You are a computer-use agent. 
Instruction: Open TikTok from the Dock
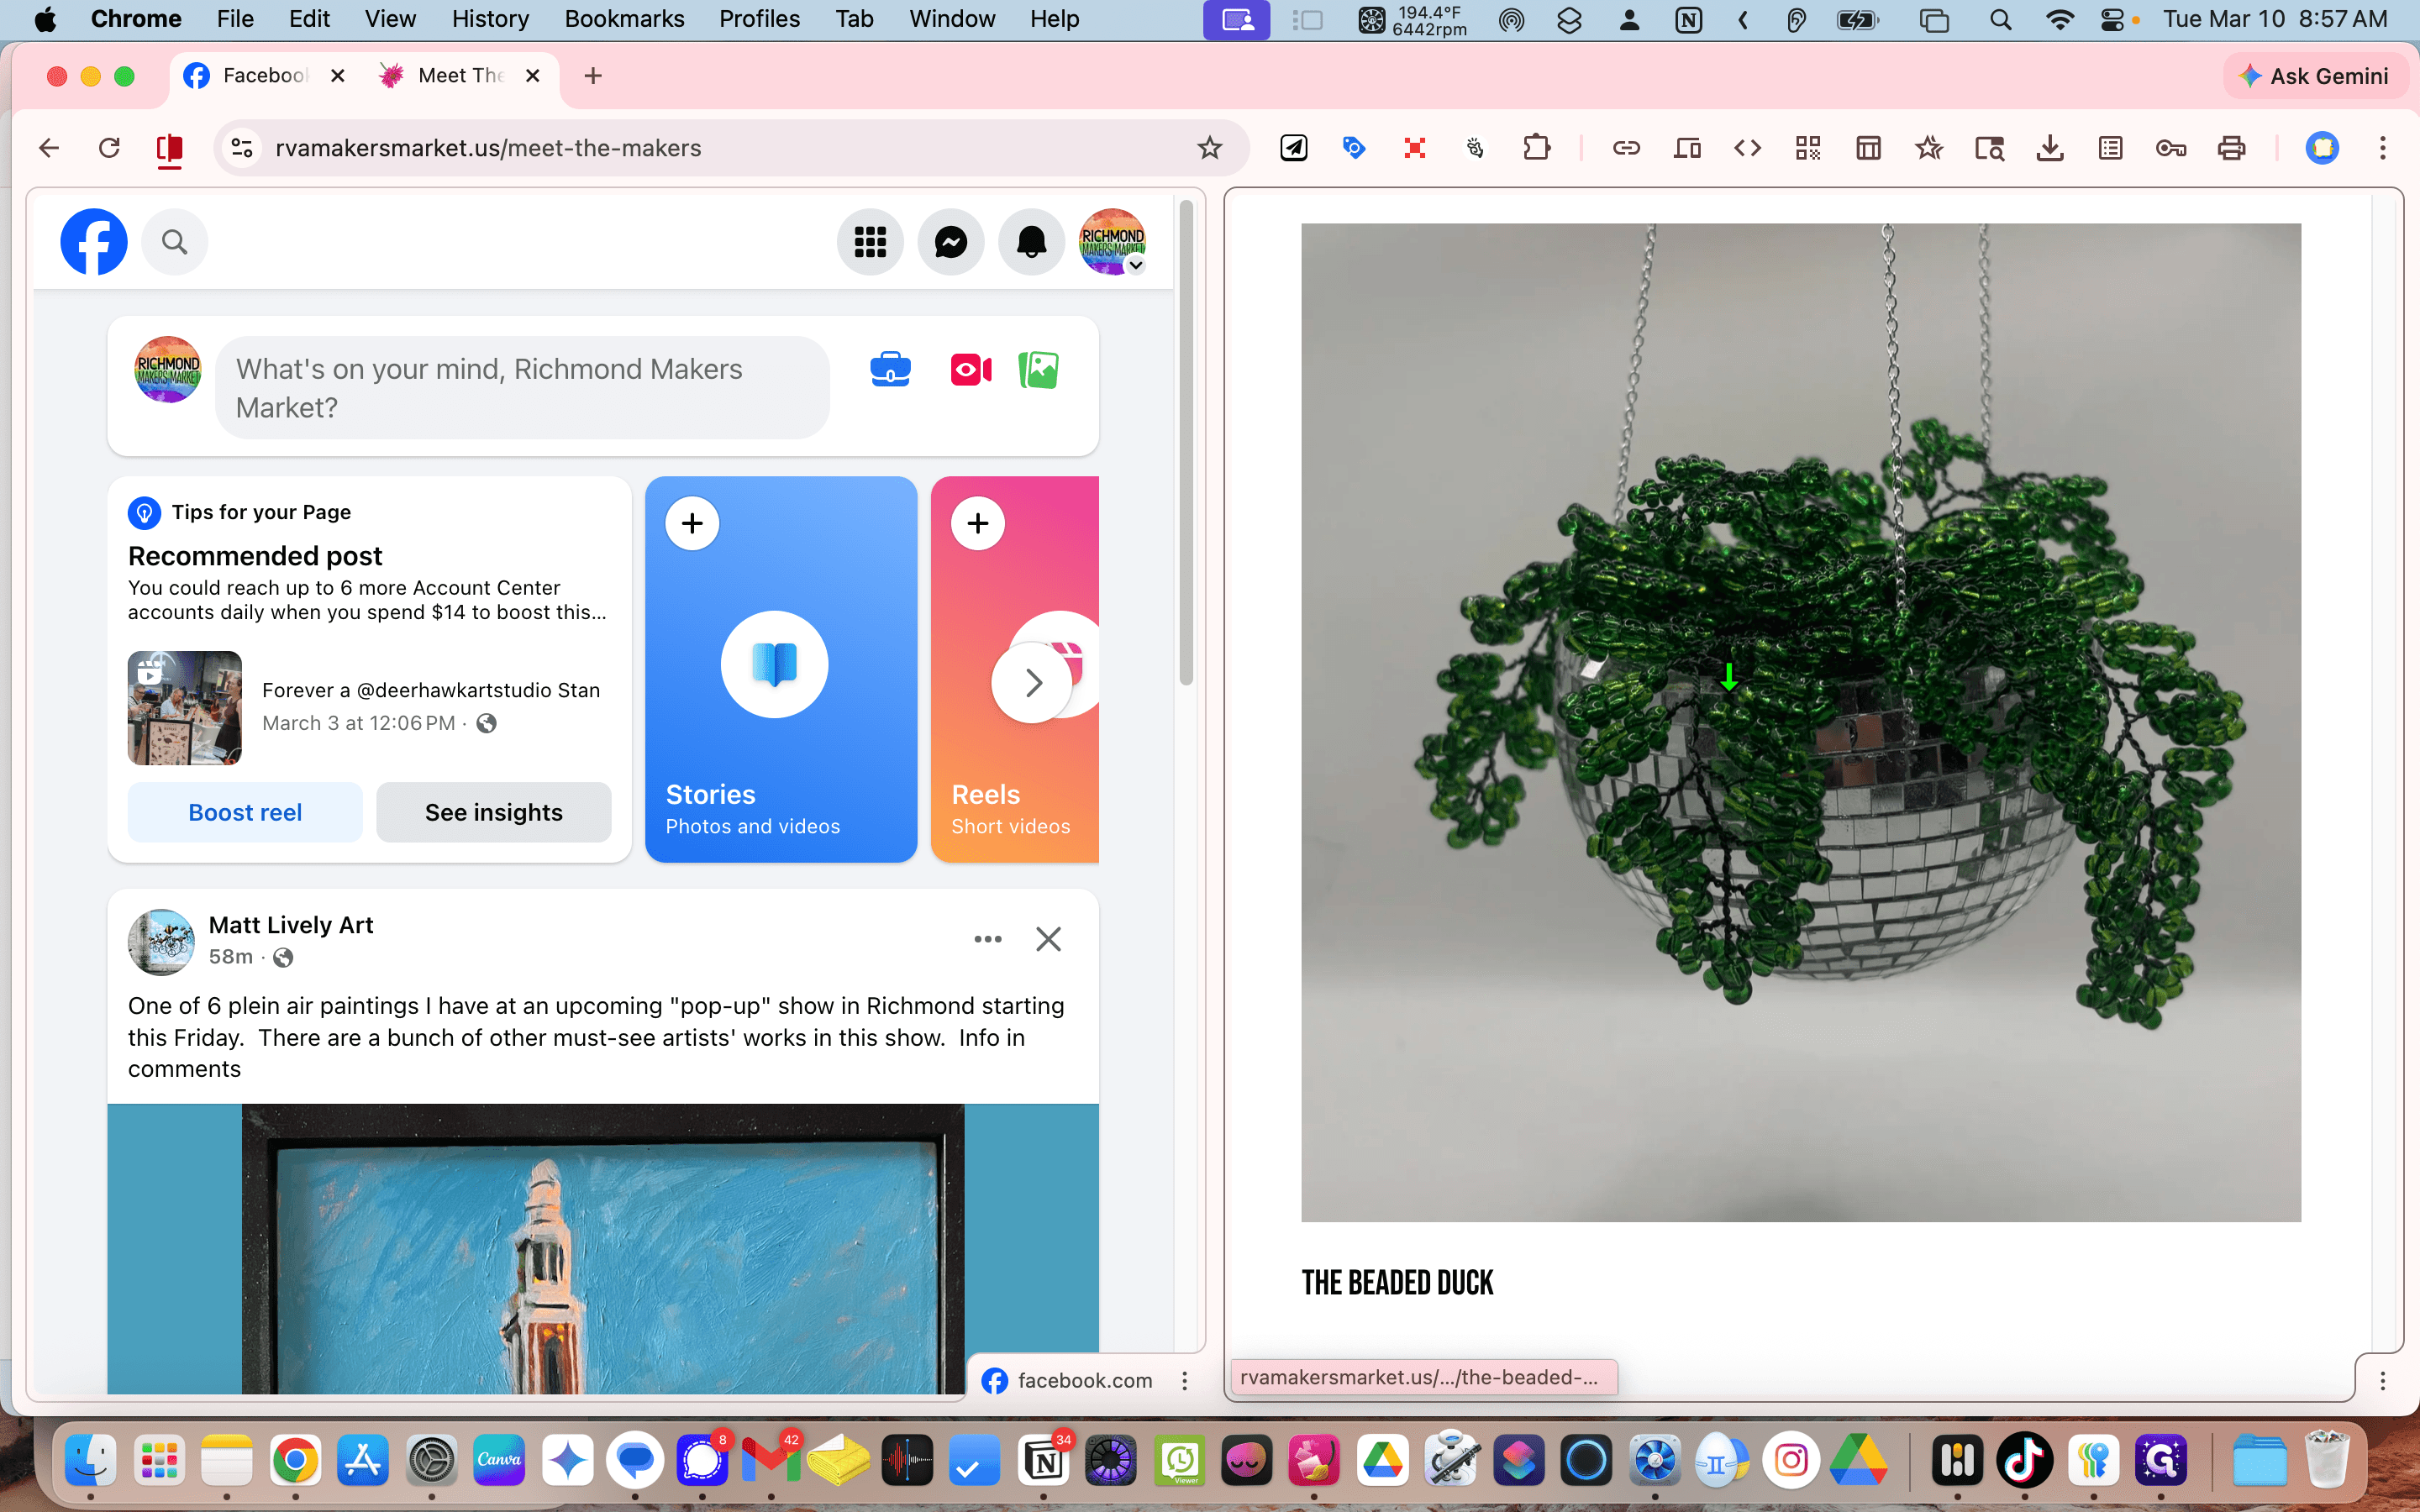pos(2025,1461)
